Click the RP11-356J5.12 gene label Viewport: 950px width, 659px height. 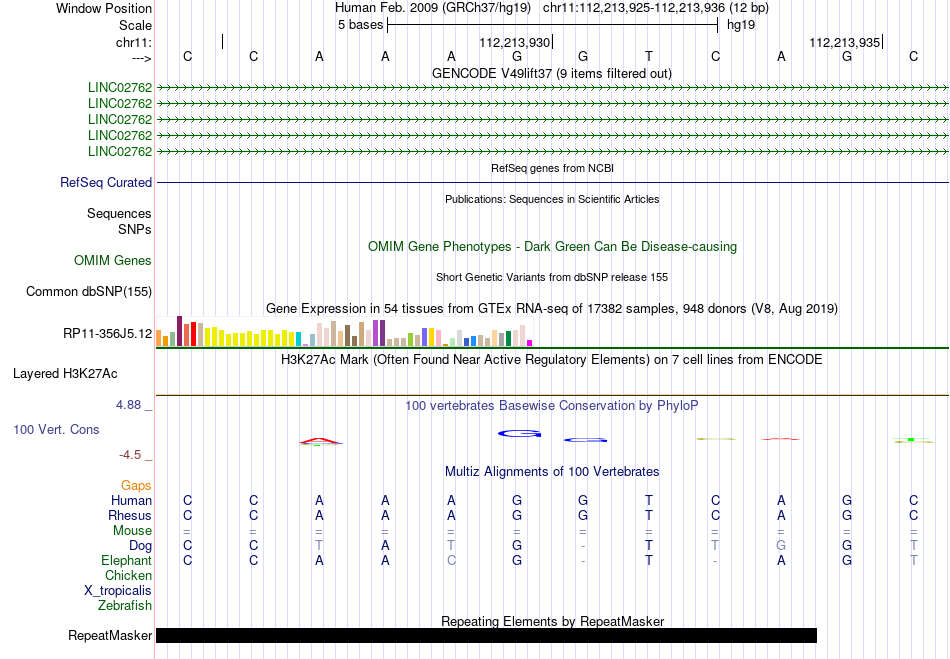pos(107,334)
